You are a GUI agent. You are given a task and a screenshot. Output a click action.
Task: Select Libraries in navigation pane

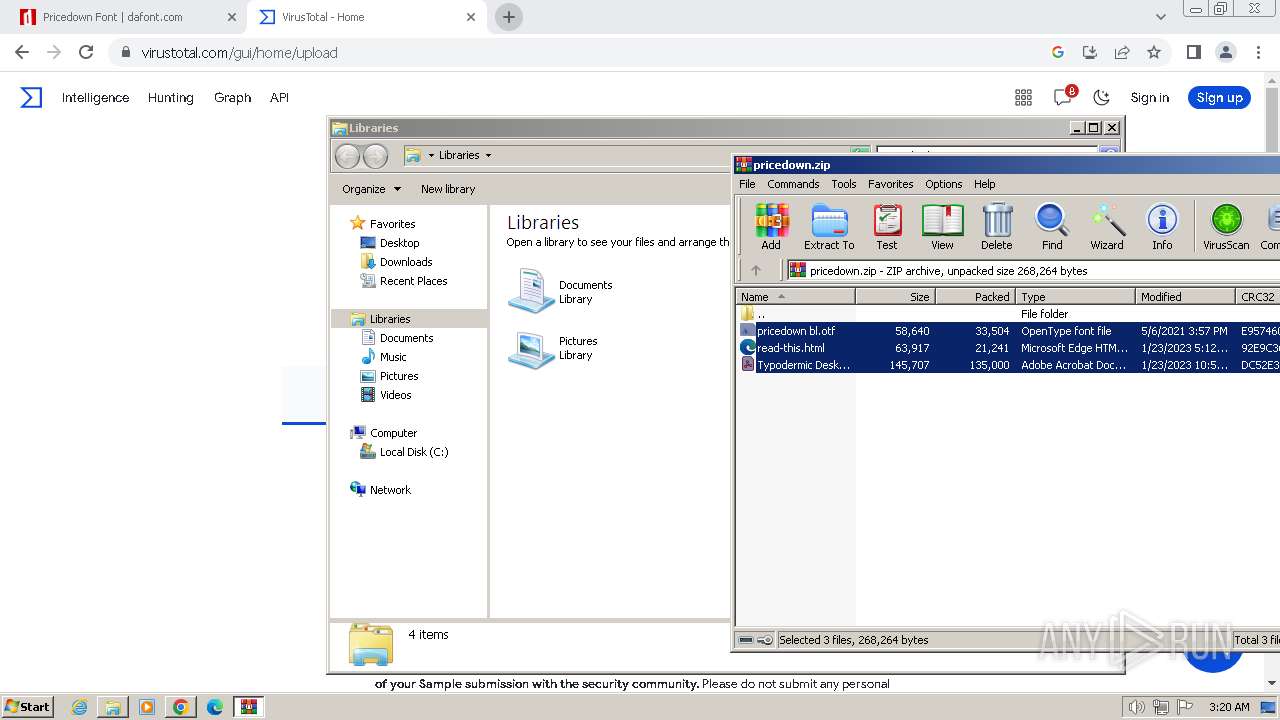click(390, 319)
